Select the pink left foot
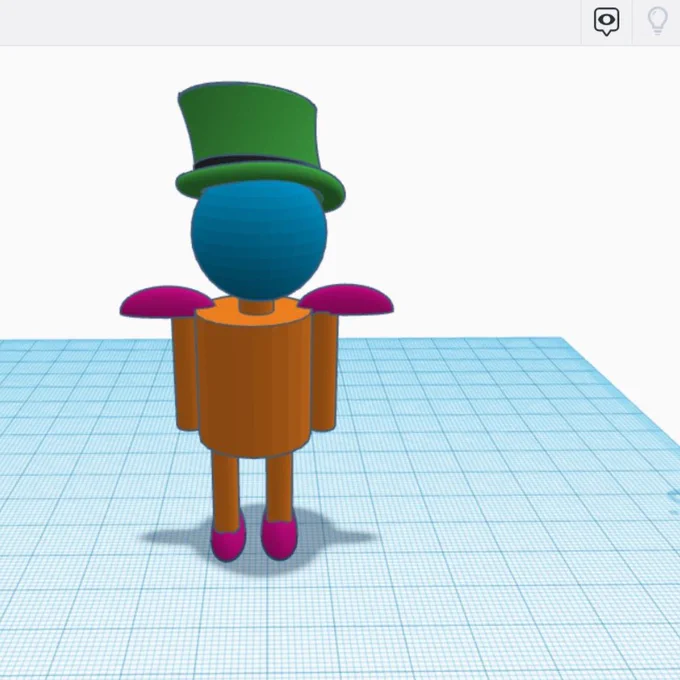 click(228, 537)
